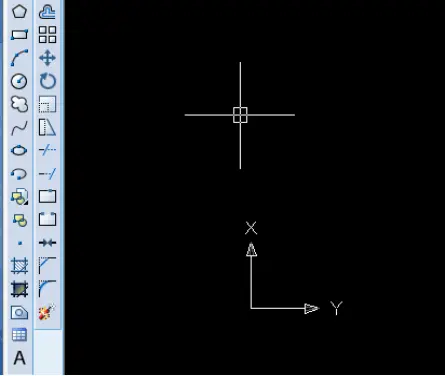Select the Rotate tool
Viewport: 445px width, 376px height.
pos(47,81)
